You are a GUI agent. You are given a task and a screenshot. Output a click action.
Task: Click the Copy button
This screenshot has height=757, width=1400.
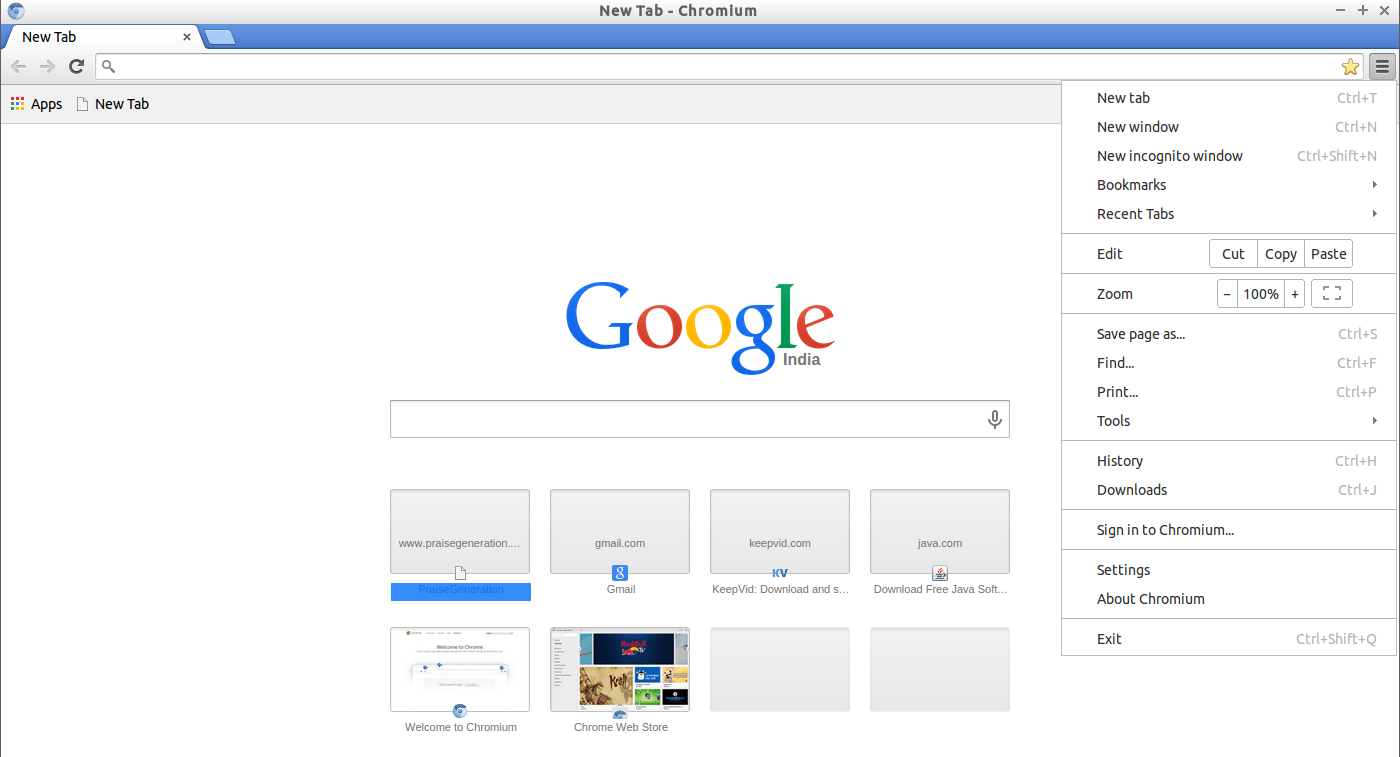point(1281,254)
